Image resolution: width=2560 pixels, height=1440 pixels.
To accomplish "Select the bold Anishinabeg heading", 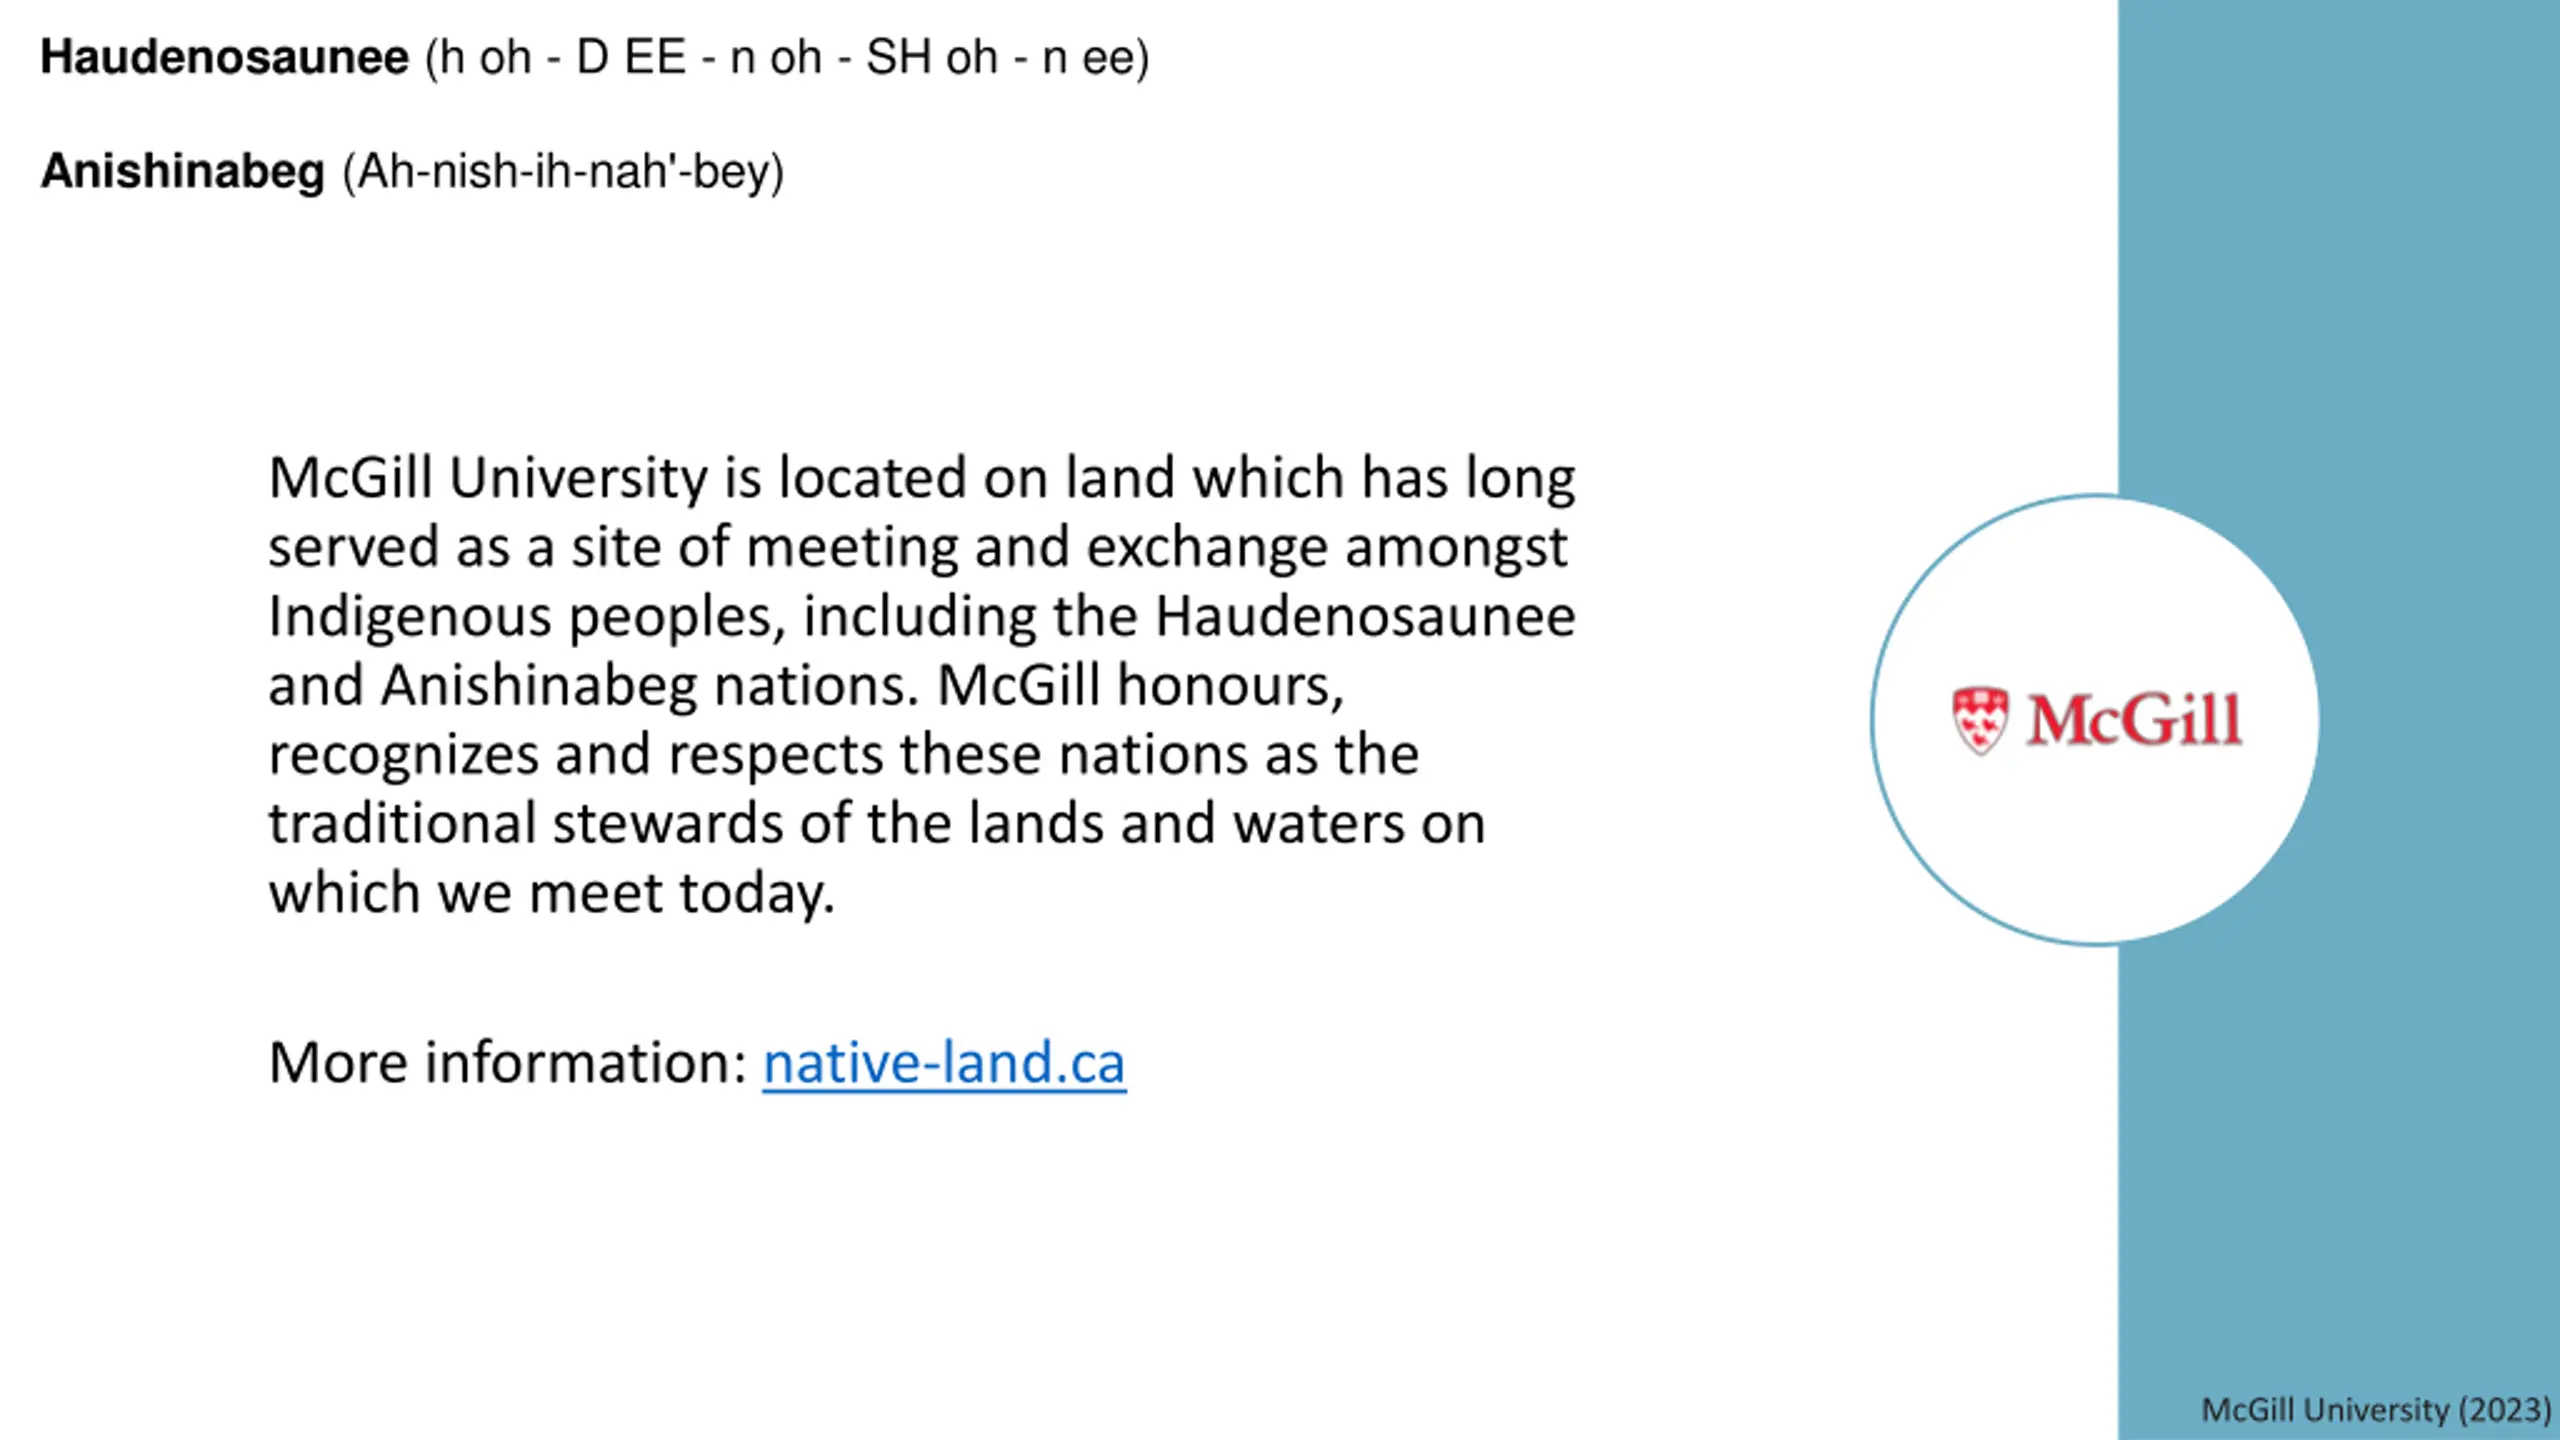I will click(183, 171).
